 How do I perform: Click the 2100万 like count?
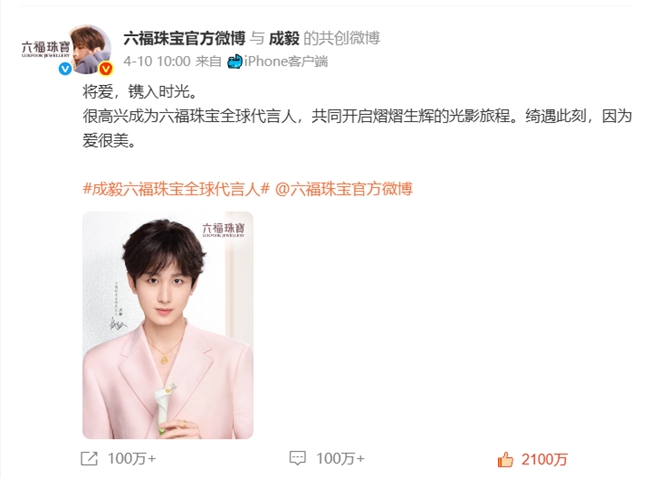(x=544, y=459)
